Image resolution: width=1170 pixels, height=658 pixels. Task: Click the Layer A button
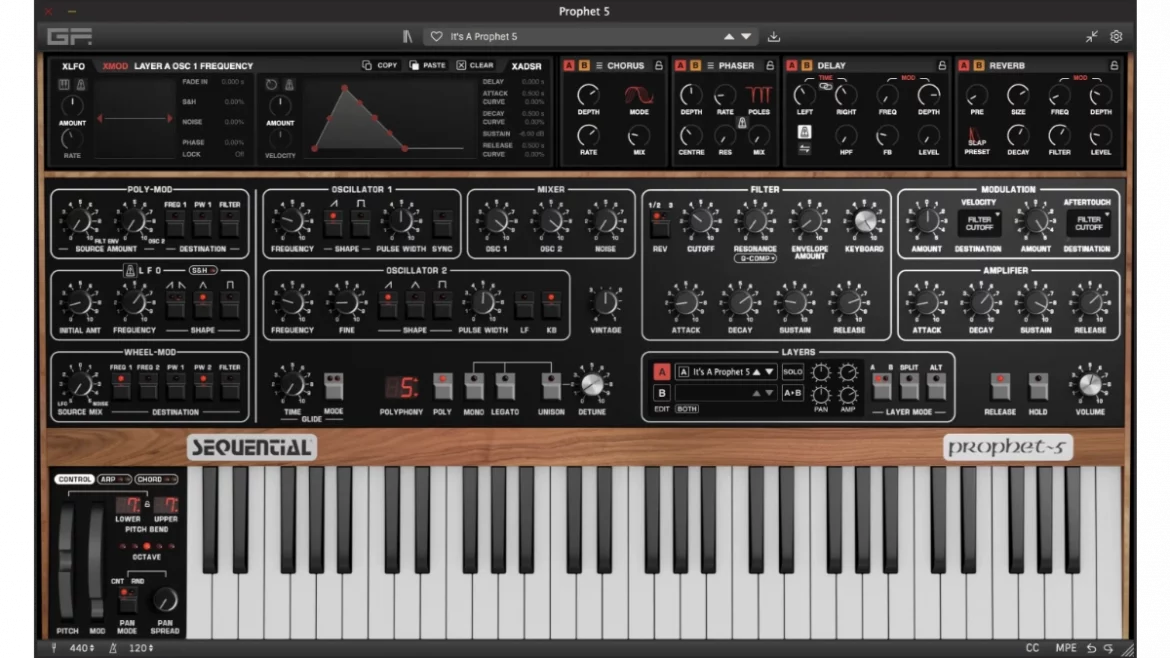tap(662, 372)
